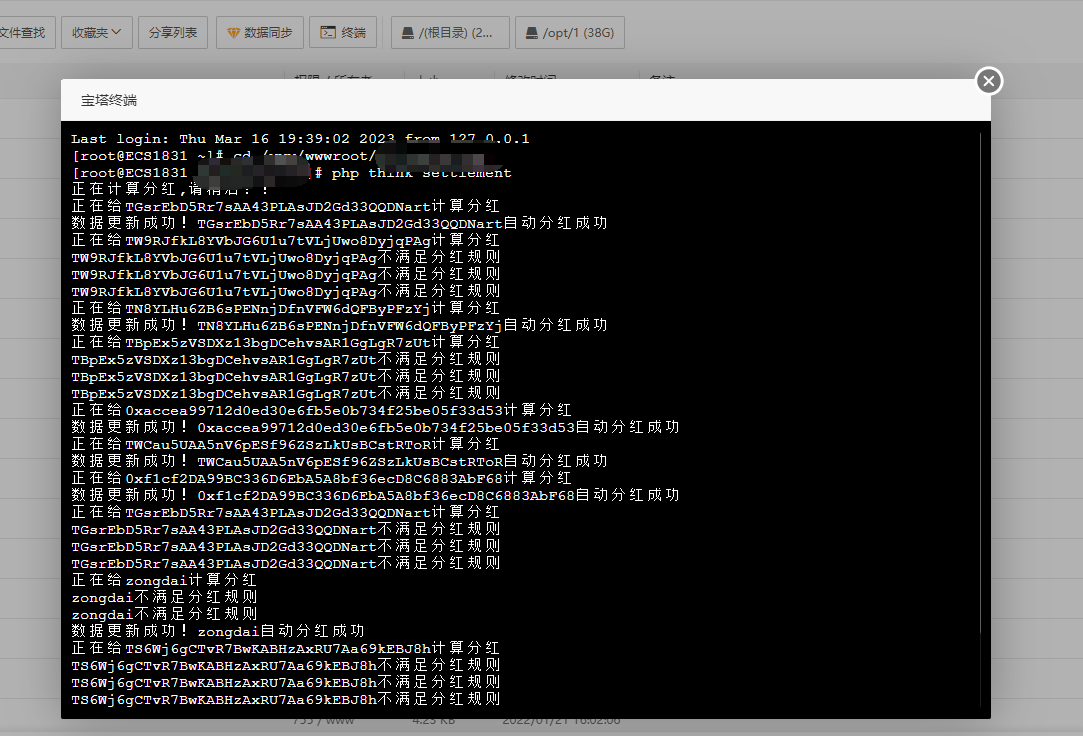Click the 0xaccea997 自动分红成功 line

point(376,427)
